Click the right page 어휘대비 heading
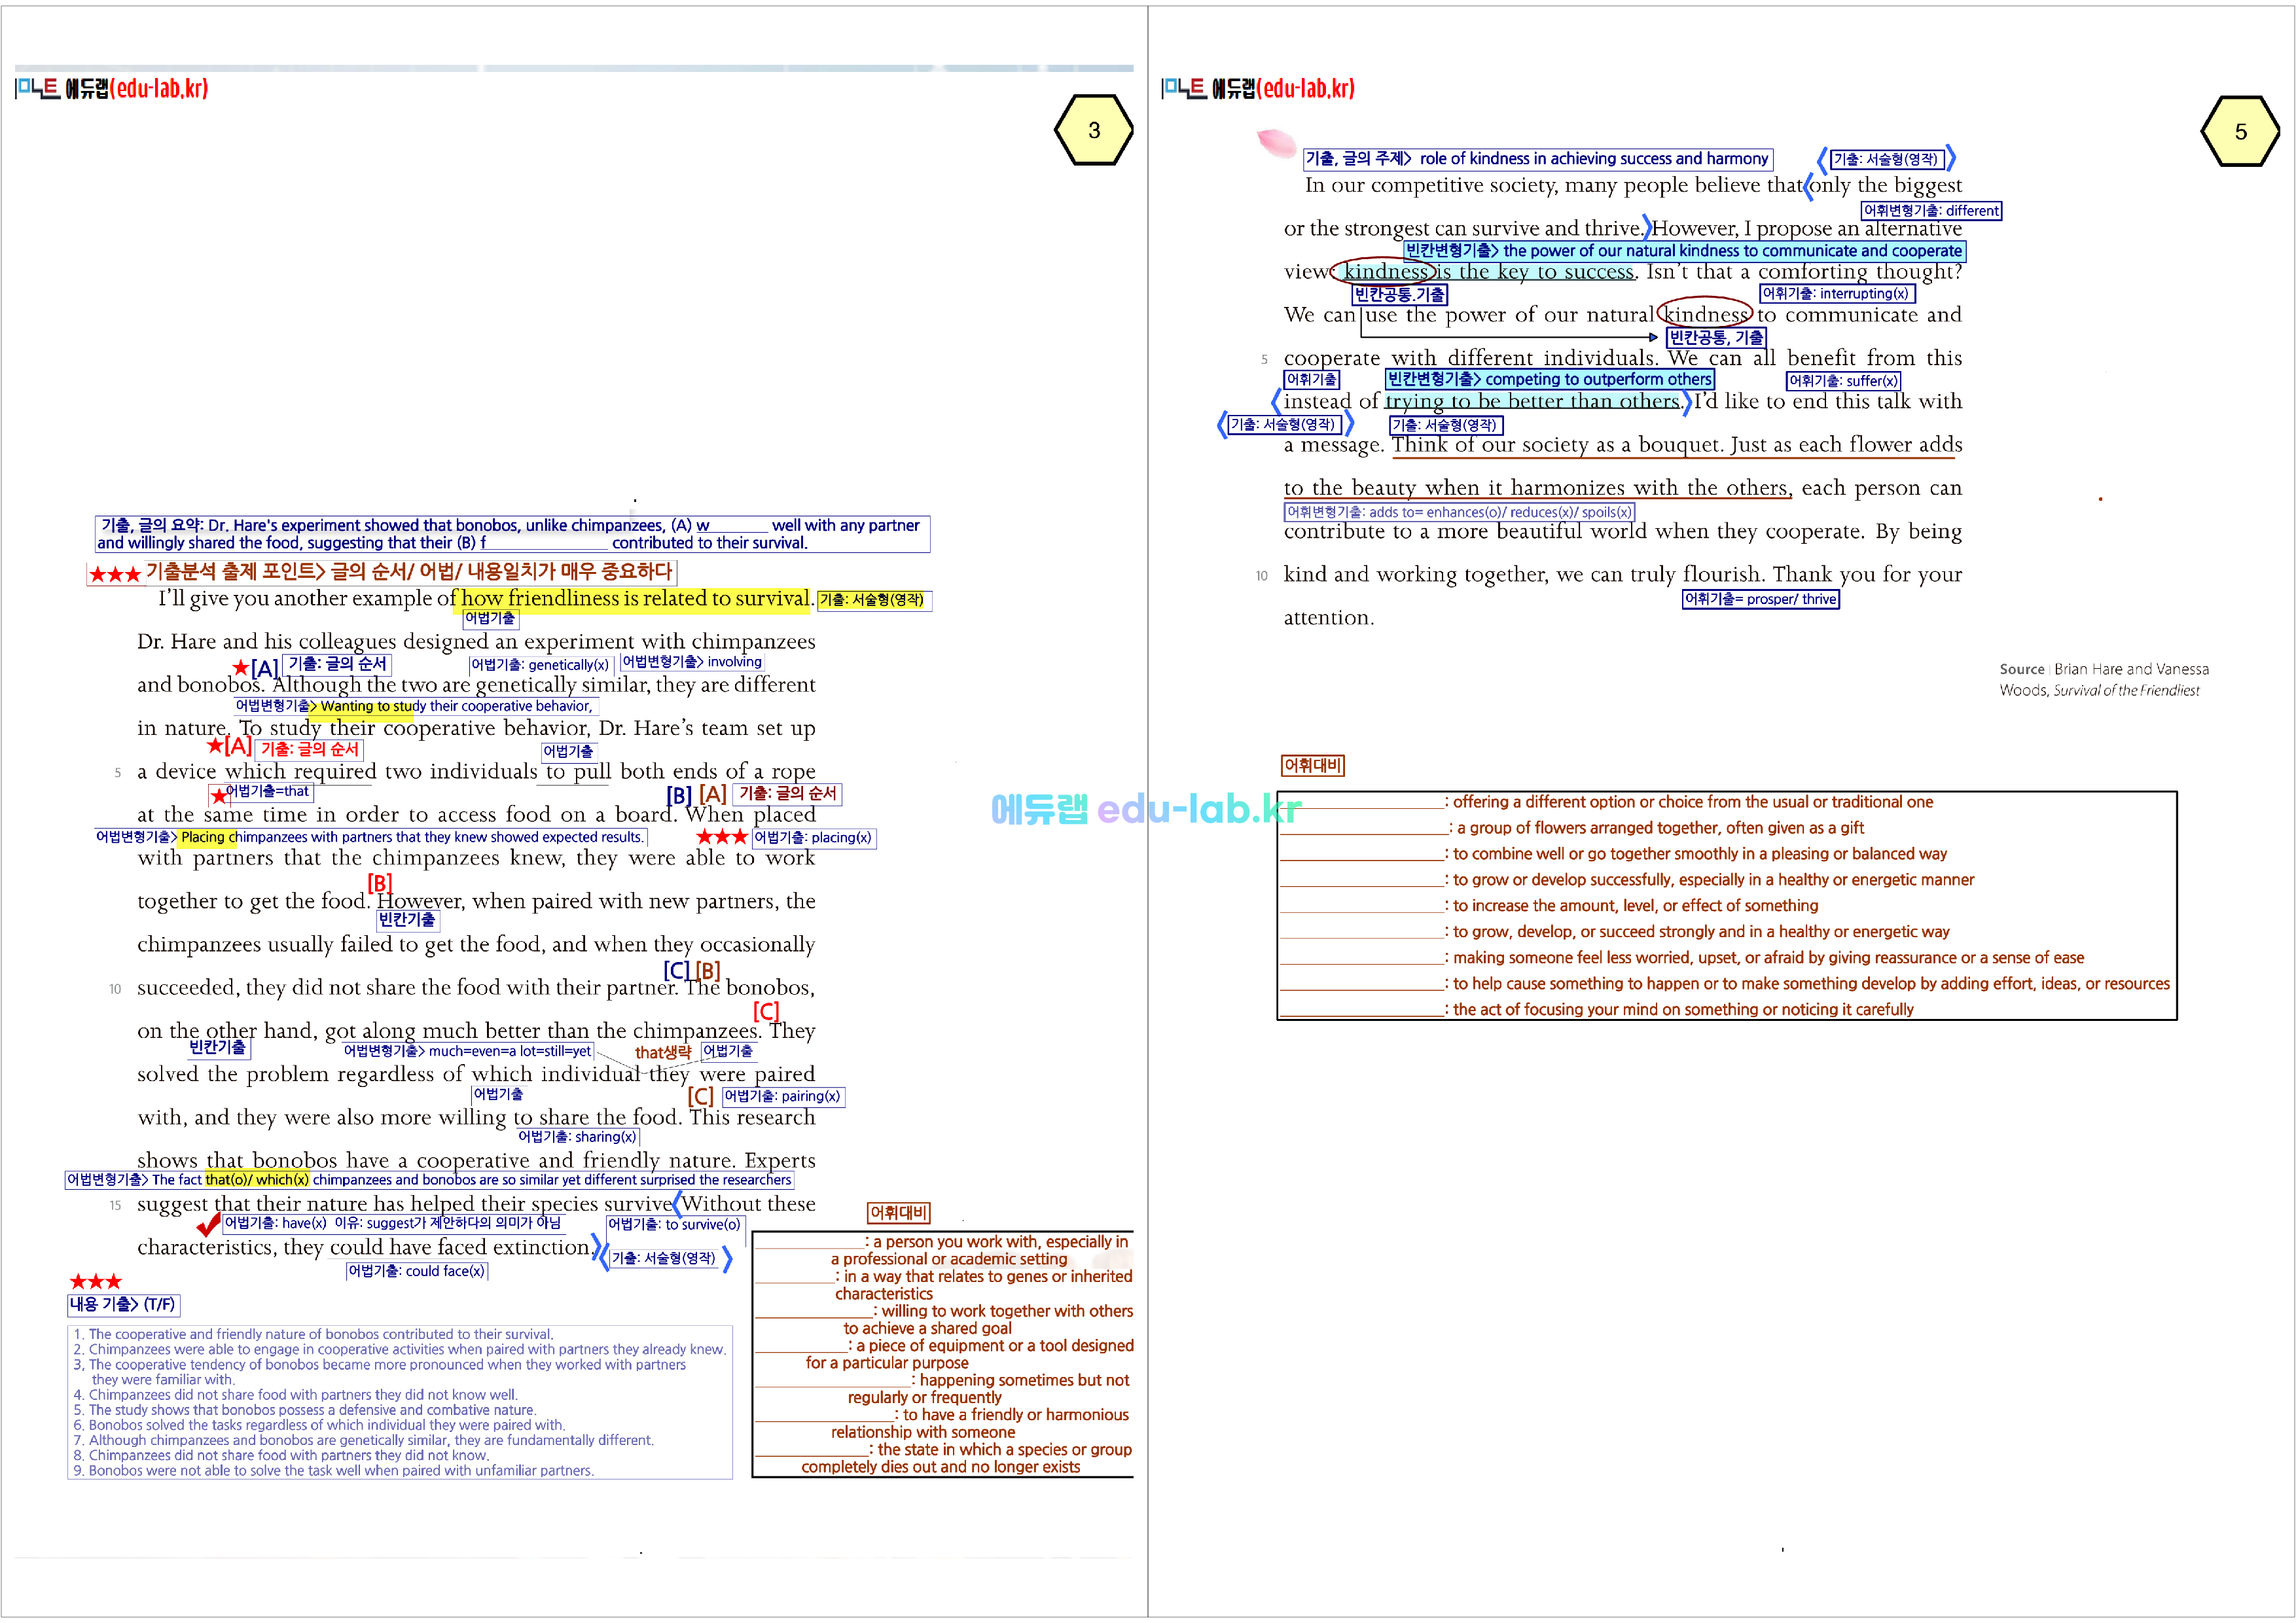Screen dimensions: 2296x1623 coord(1312,766)
